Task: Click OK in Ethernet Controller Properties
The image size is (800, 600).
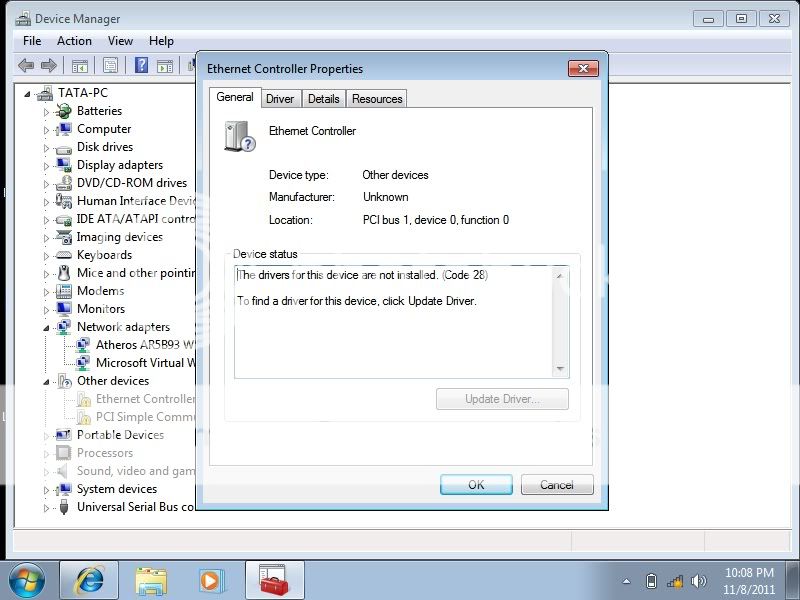Action: [476, 484]
